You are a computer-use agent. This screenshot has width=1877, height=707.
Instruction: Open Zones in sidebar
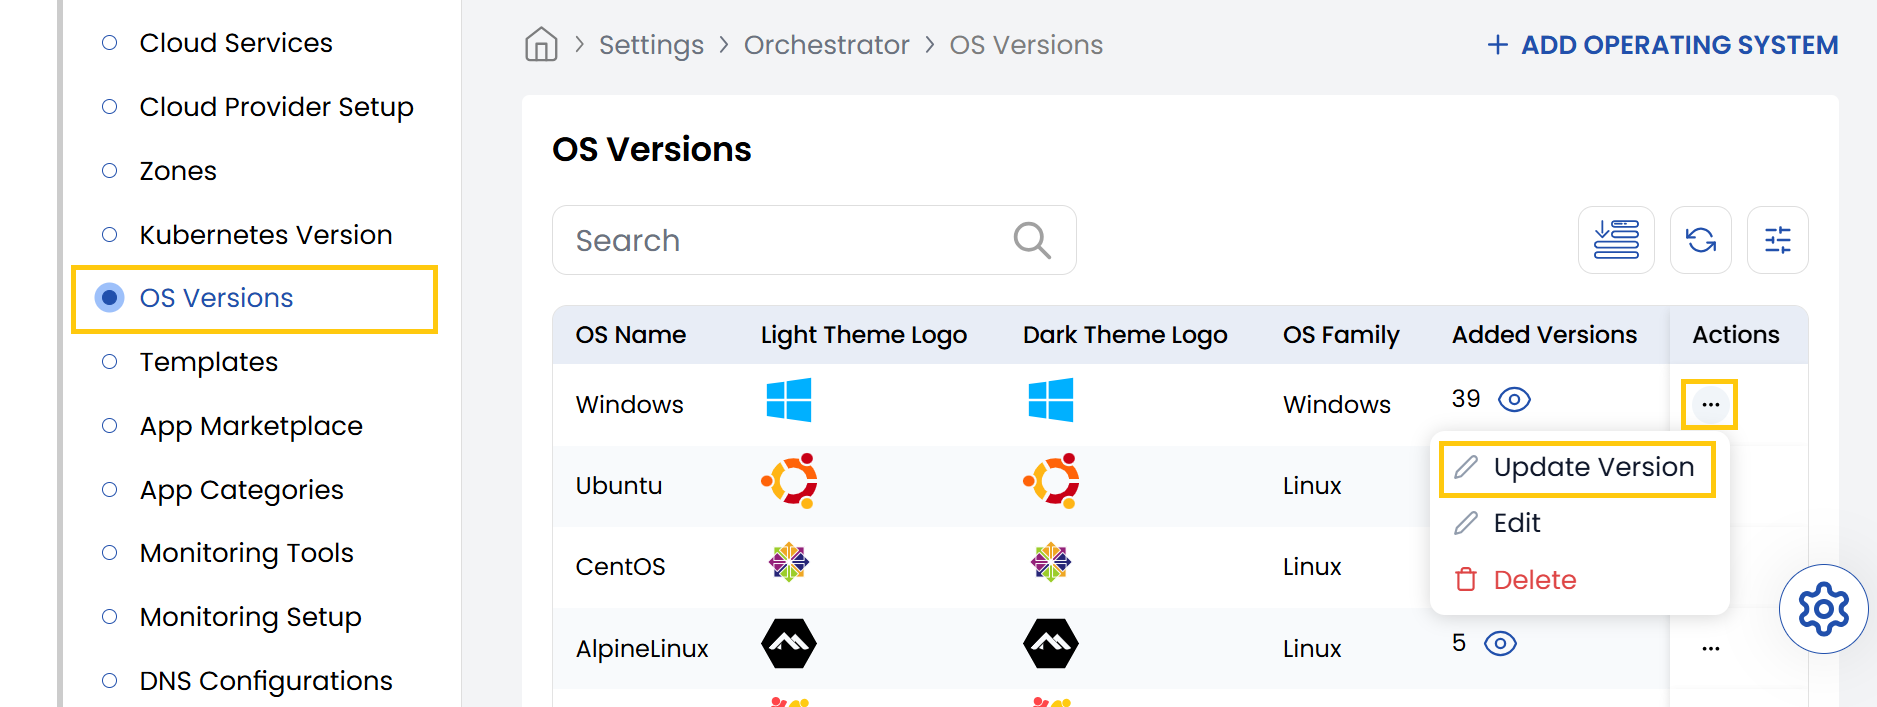point(178,171)
